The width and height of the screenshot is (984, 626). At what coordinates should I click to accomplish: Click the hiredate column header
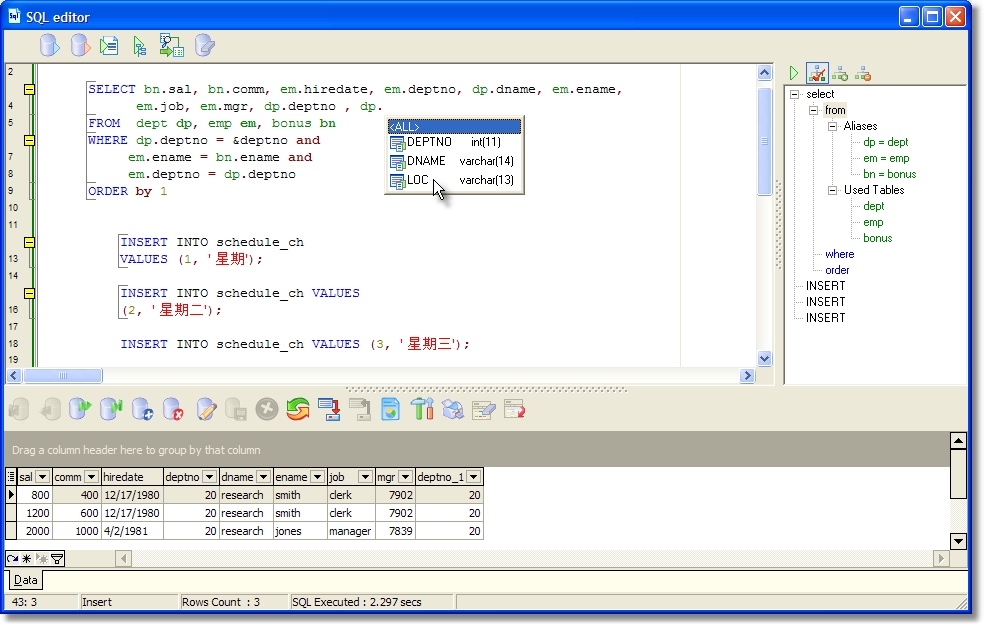[x=132, y=477]
